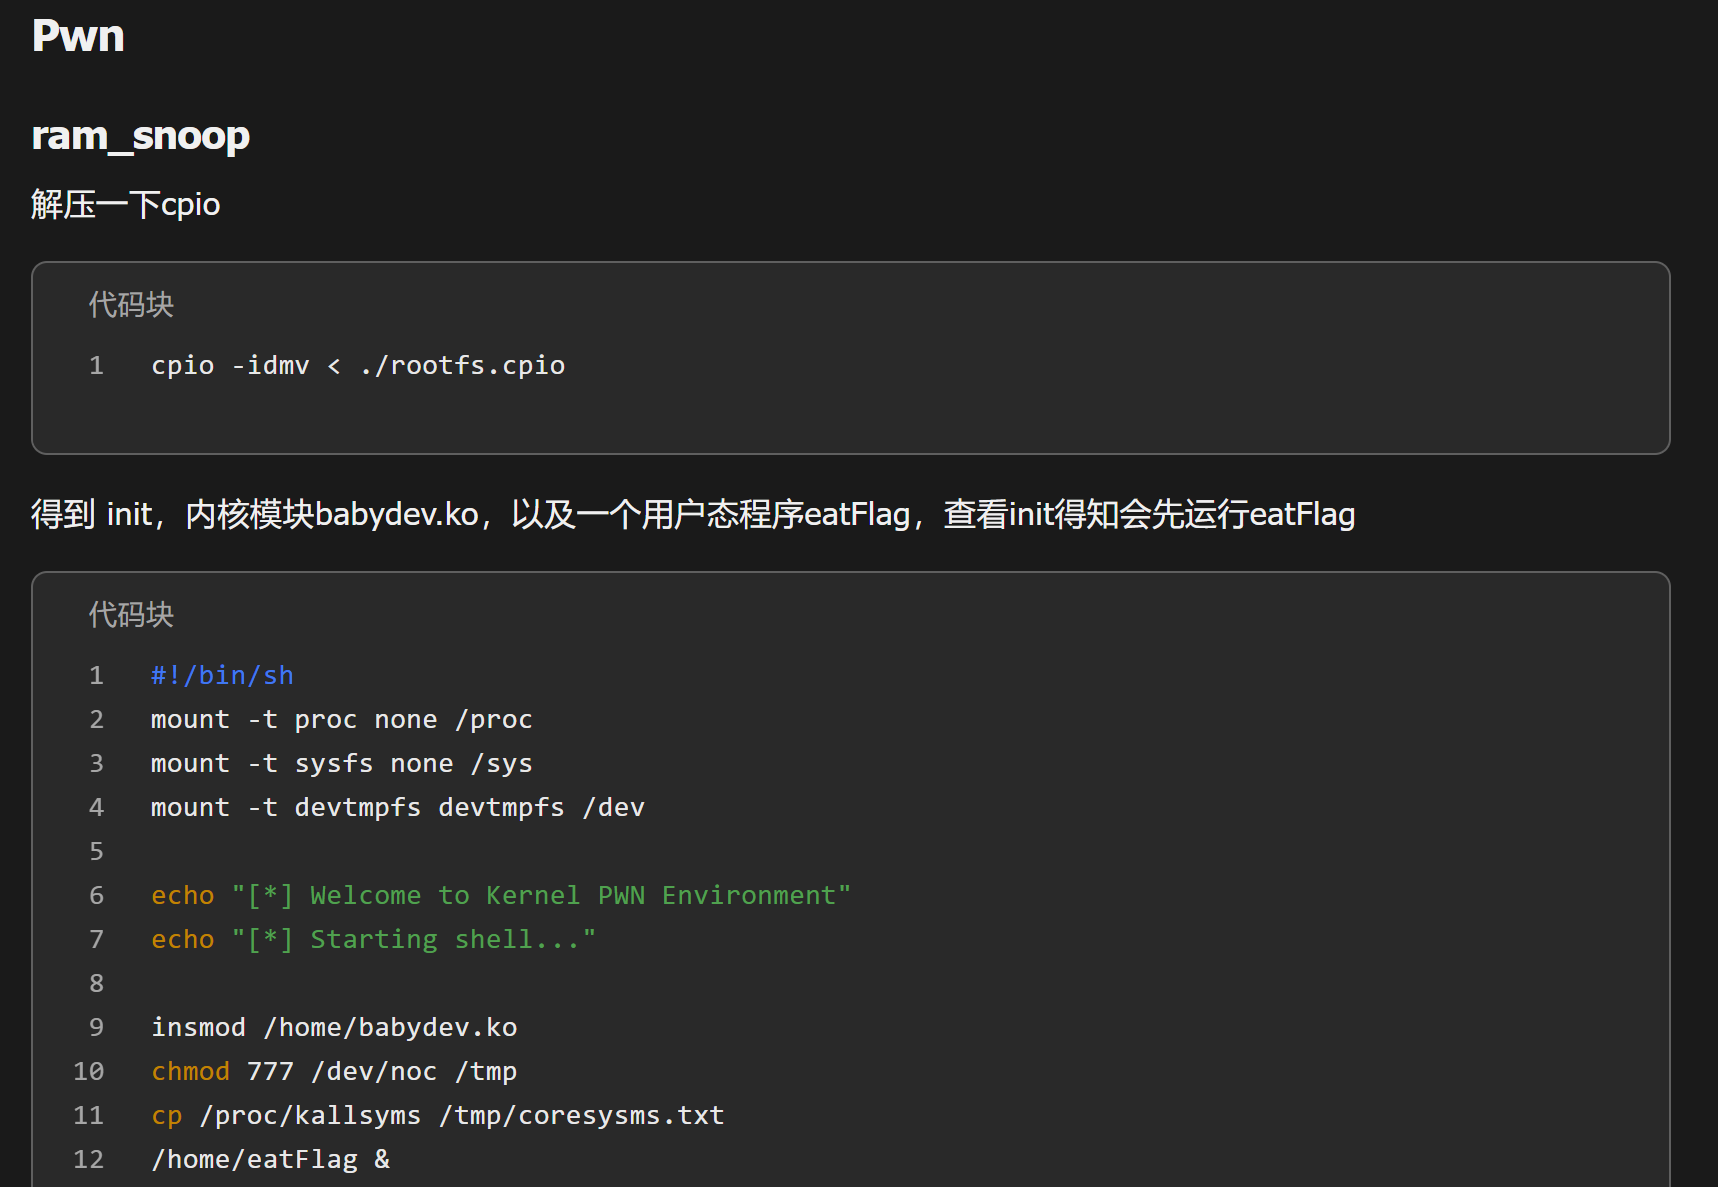Click the Welcome to Kernel PWN echo line
The image size is (1718, 1187).
[x=500, y=895]
